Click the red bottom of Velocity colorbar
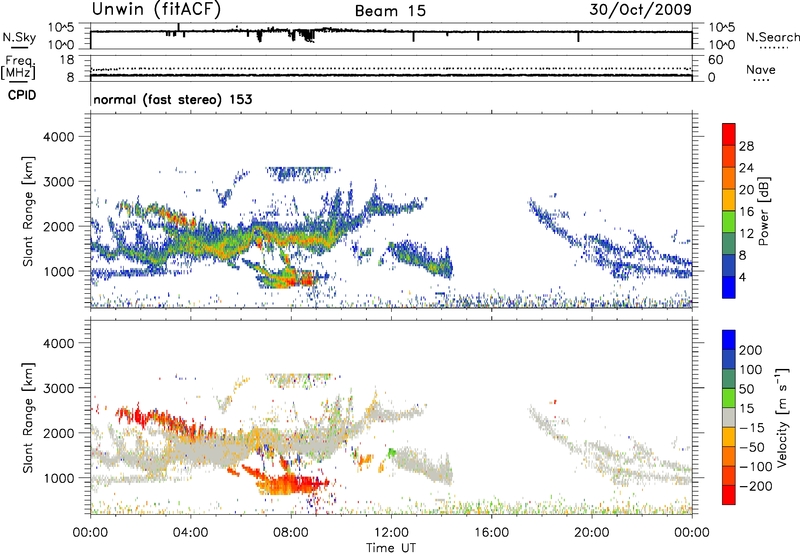 [729, 495]
